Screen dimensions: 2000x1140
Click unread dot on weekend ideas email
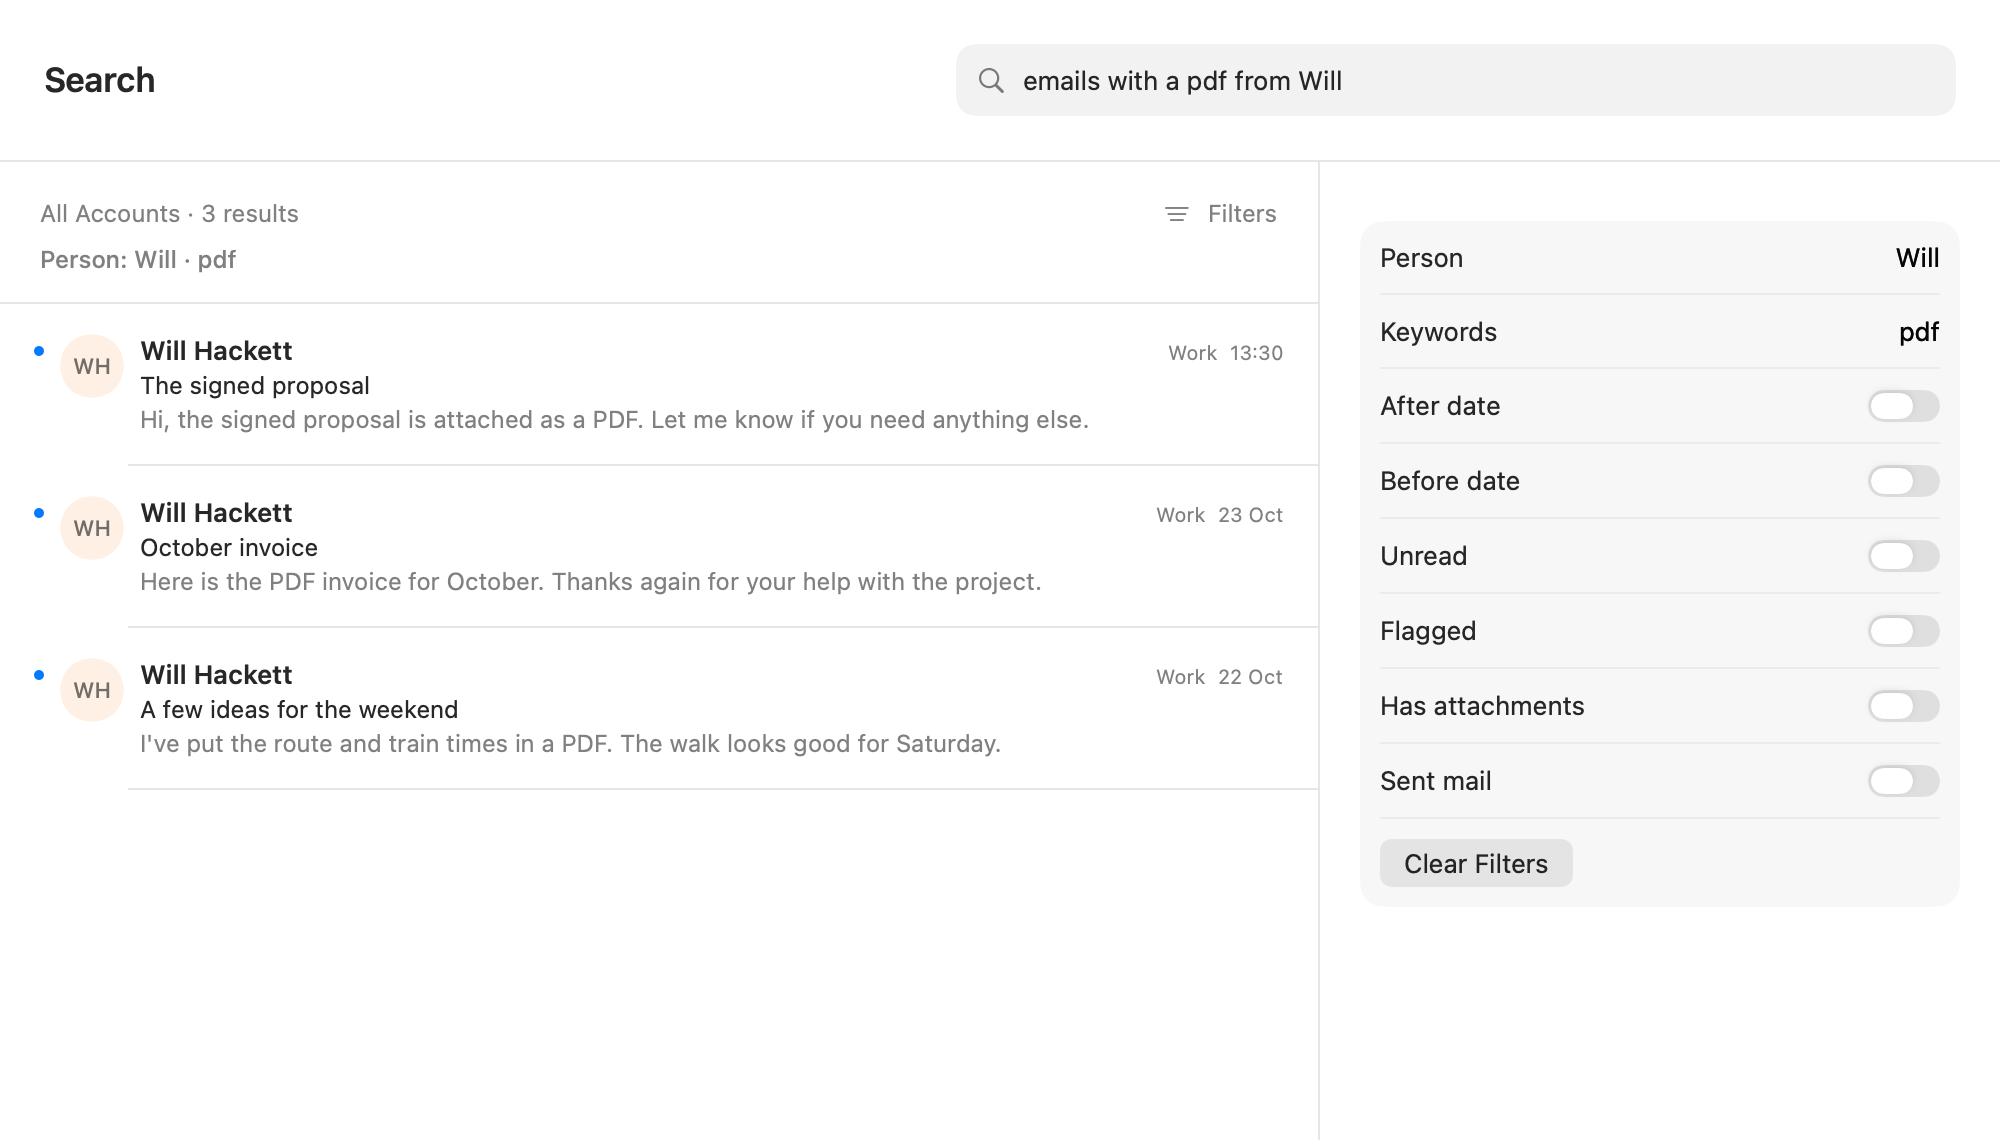pyautogui.click(x=39, y=675)
